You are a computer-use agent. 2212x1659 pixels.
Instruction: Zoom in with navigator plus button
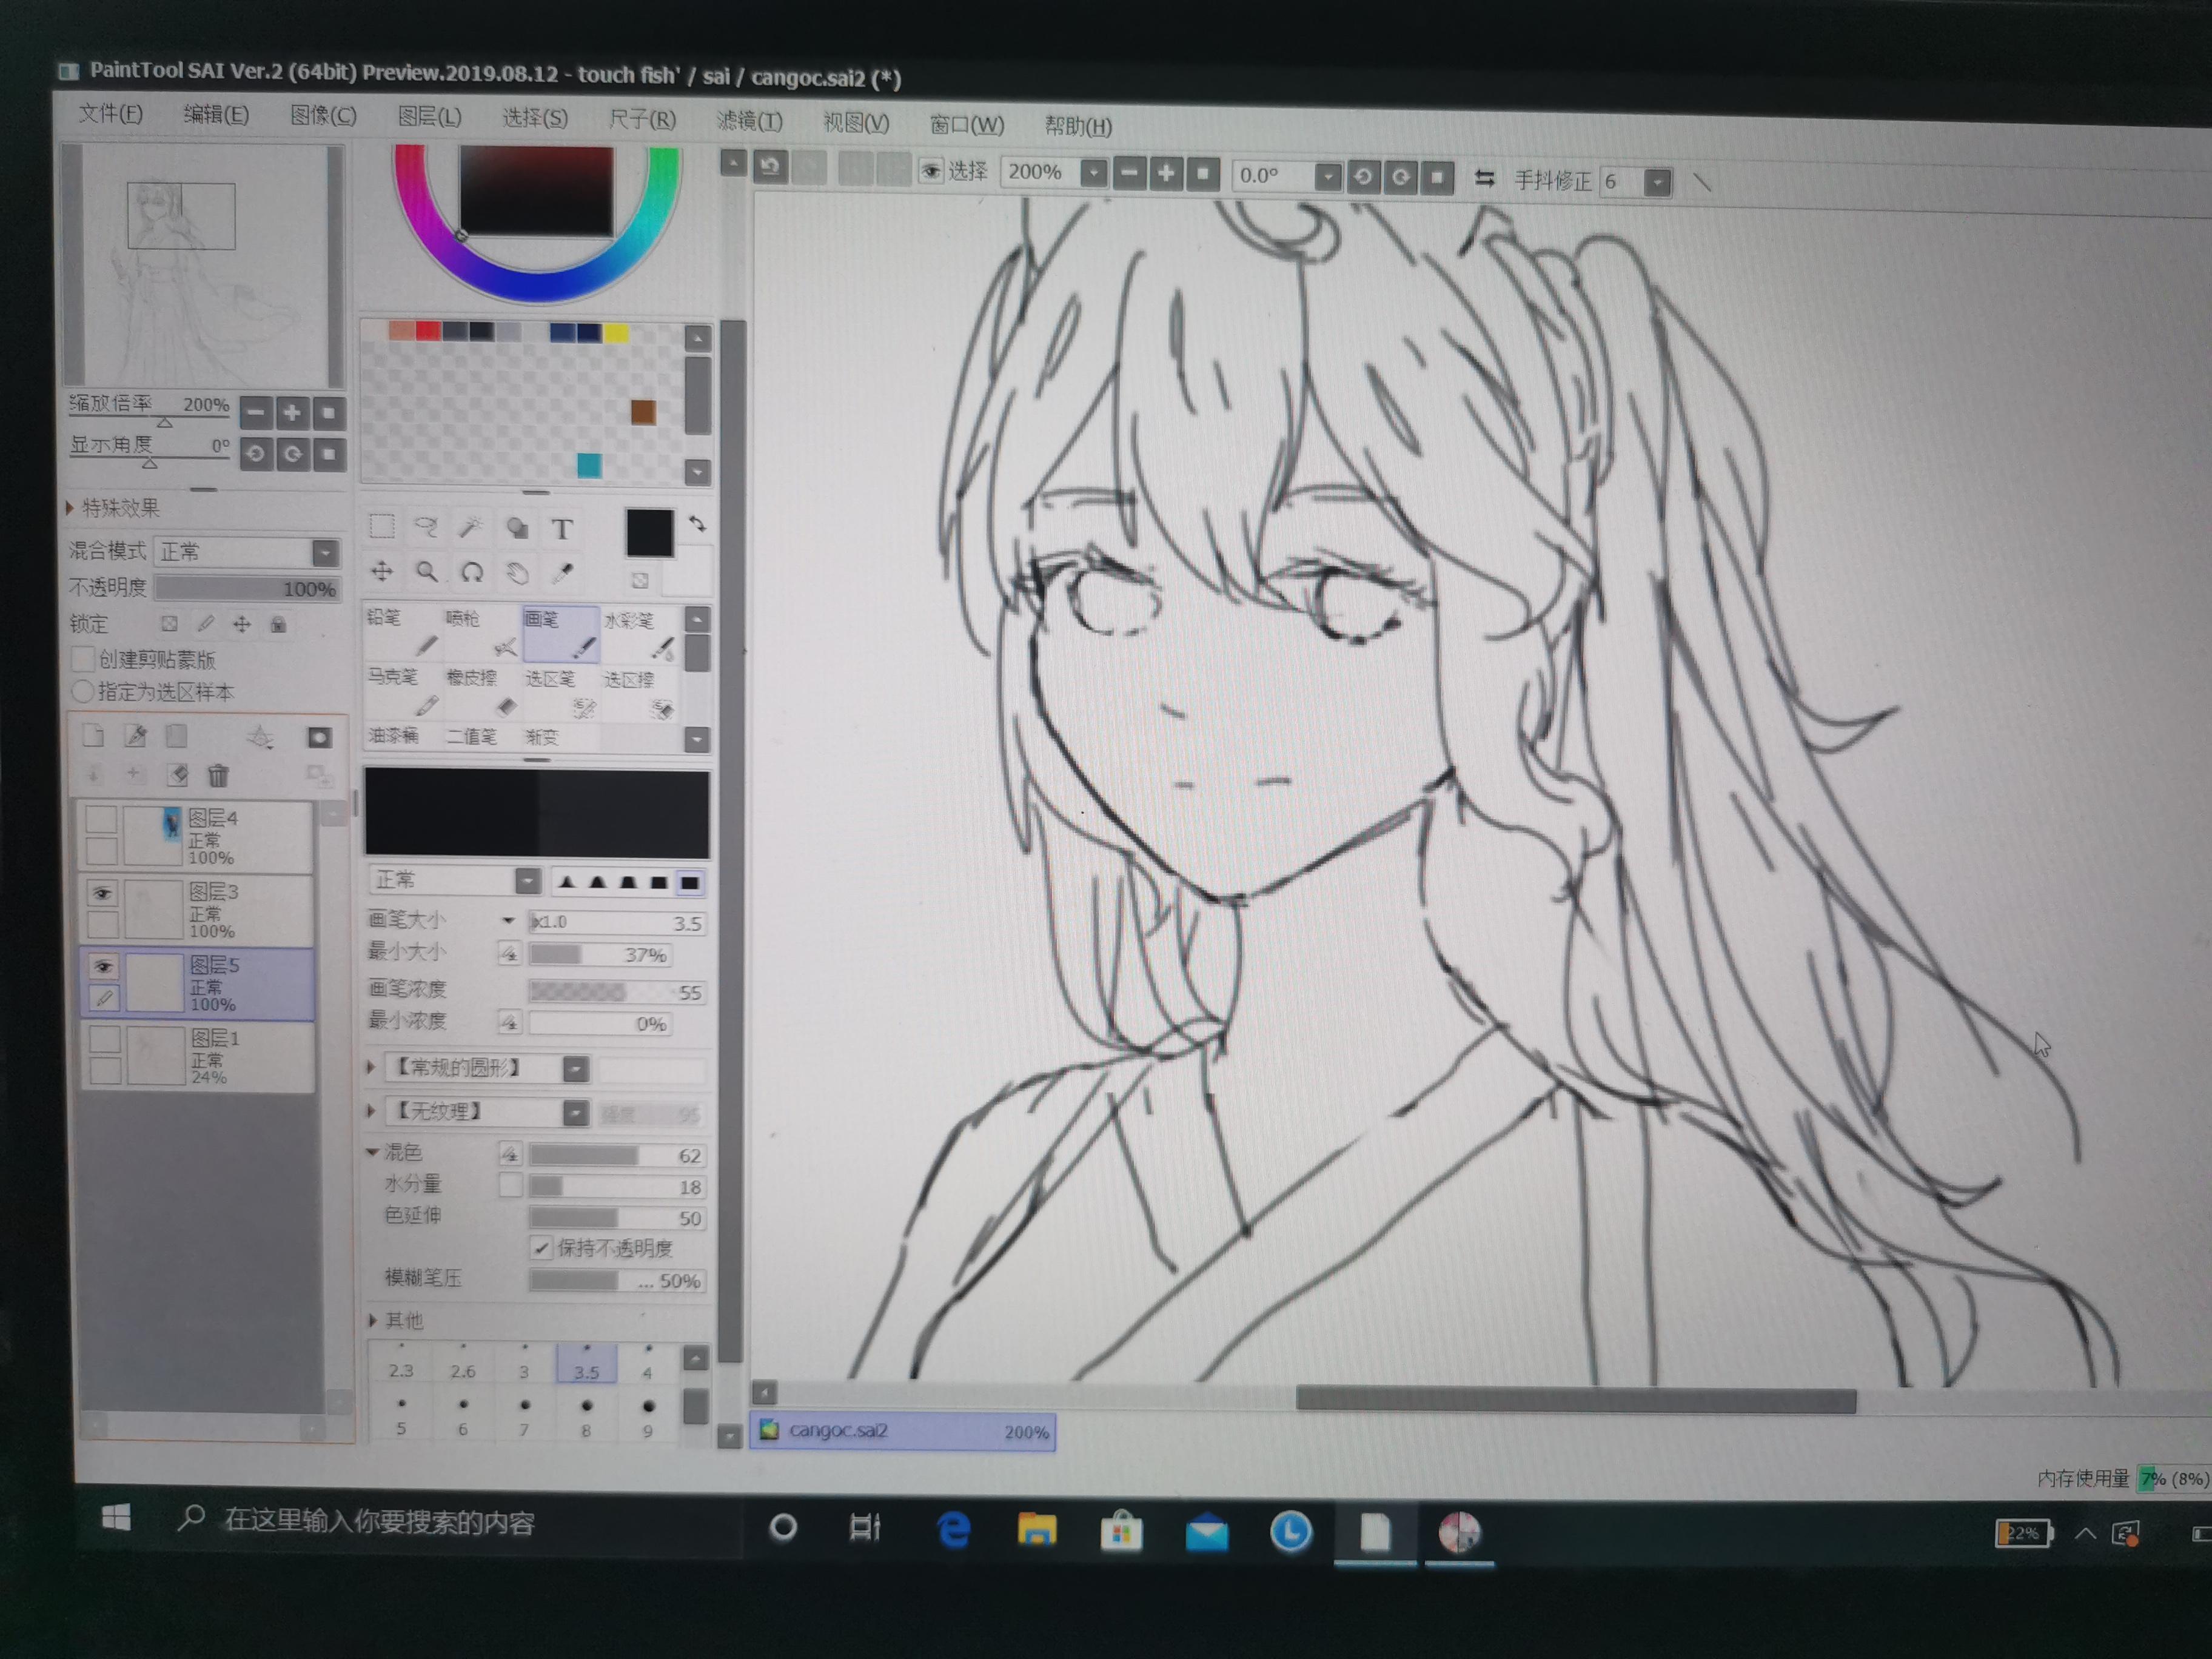pos(292,412)
